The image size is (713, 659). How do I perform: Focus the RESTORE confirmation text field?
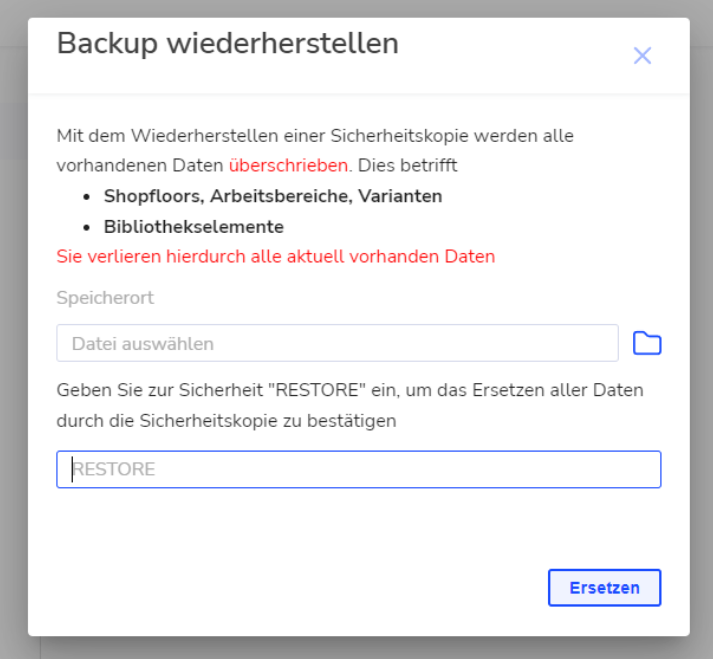click(358, 469)
